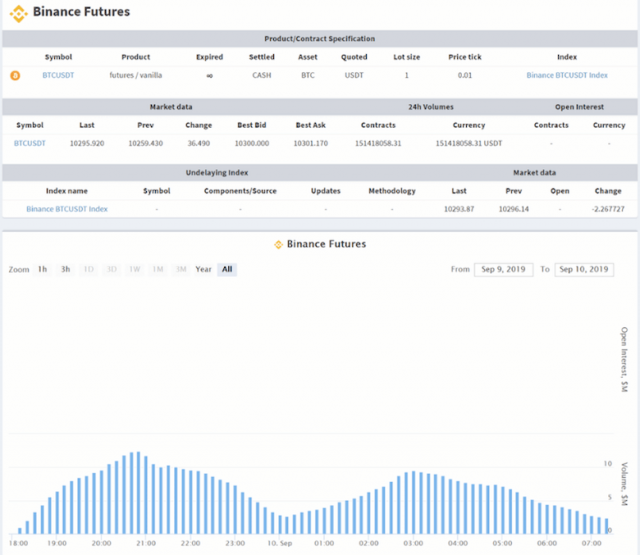Click the Currency volume 151418058.31 USDT
Viewport: 640px width, 555px height.
tap(469, 143)
